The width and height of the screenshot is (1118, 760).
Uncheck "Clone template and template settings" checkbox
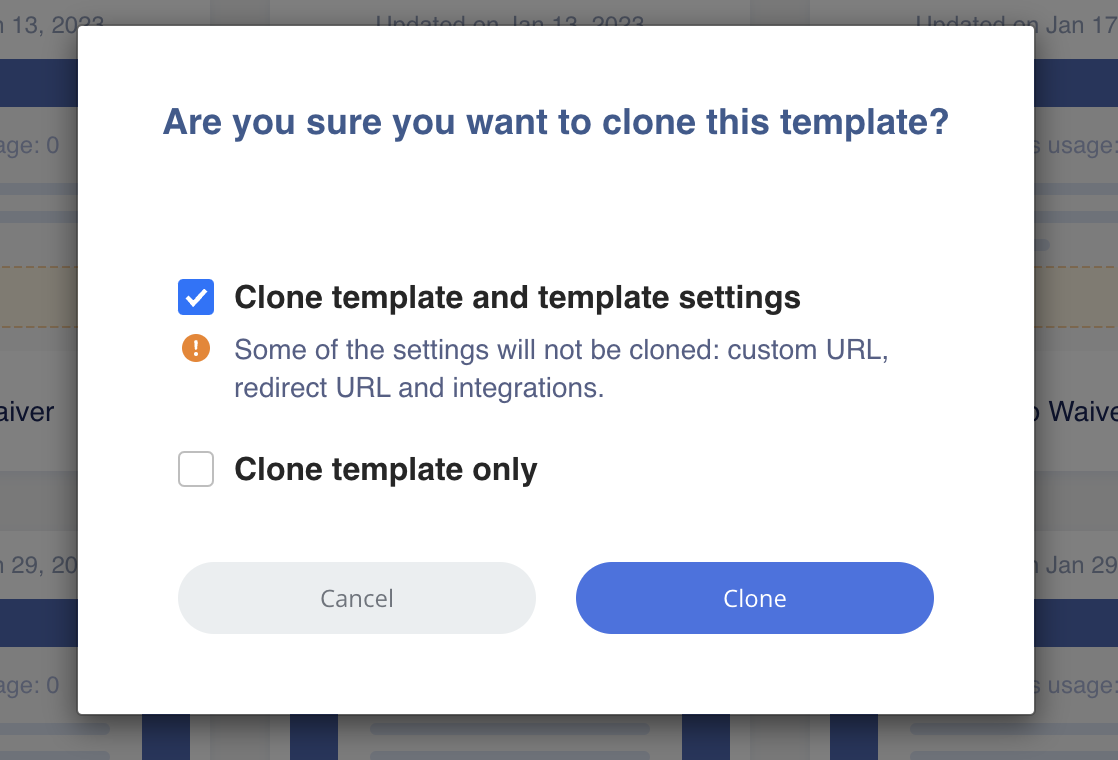click(196, 297)
